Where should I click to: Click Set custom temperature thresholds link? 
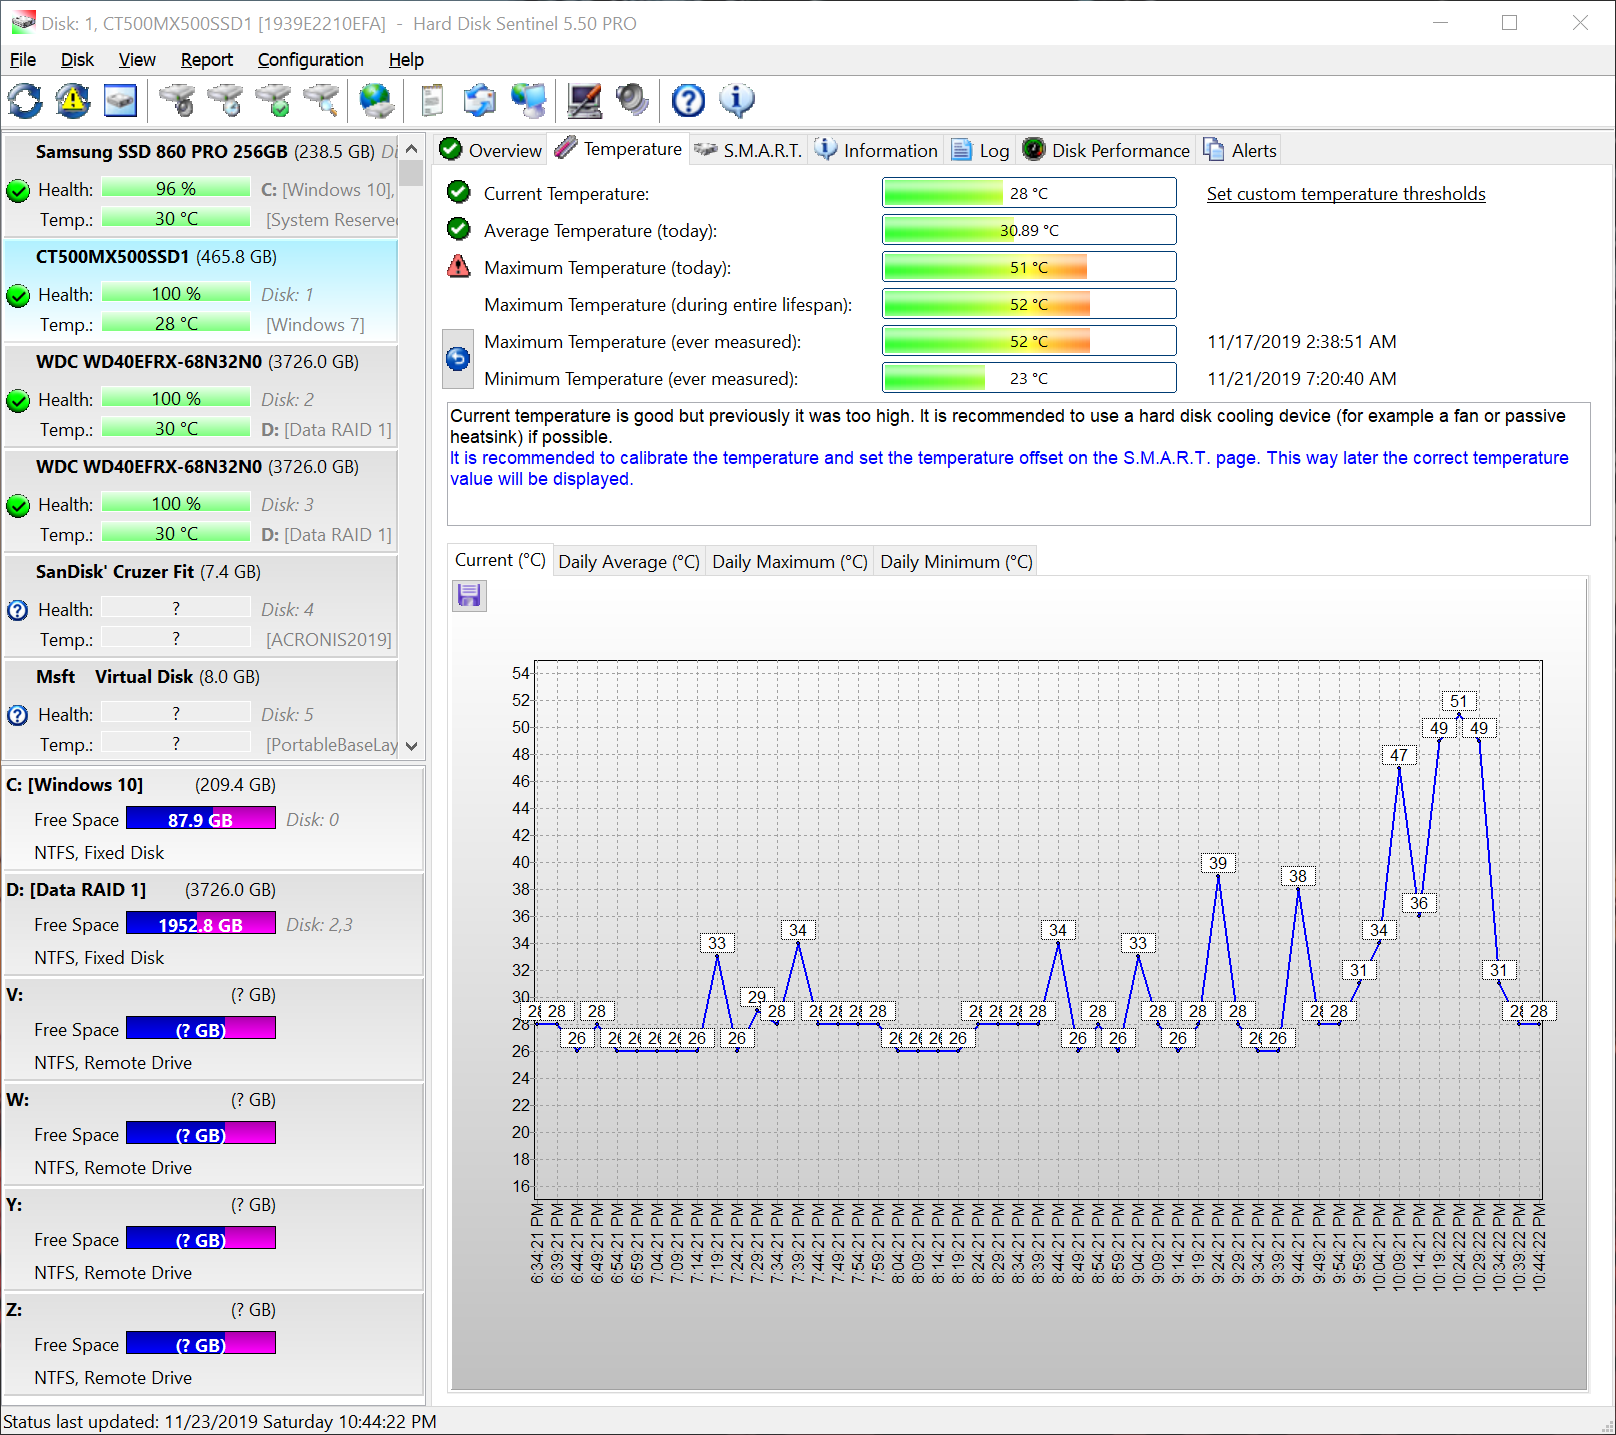pyautogui.click(x=1346, y=194)
